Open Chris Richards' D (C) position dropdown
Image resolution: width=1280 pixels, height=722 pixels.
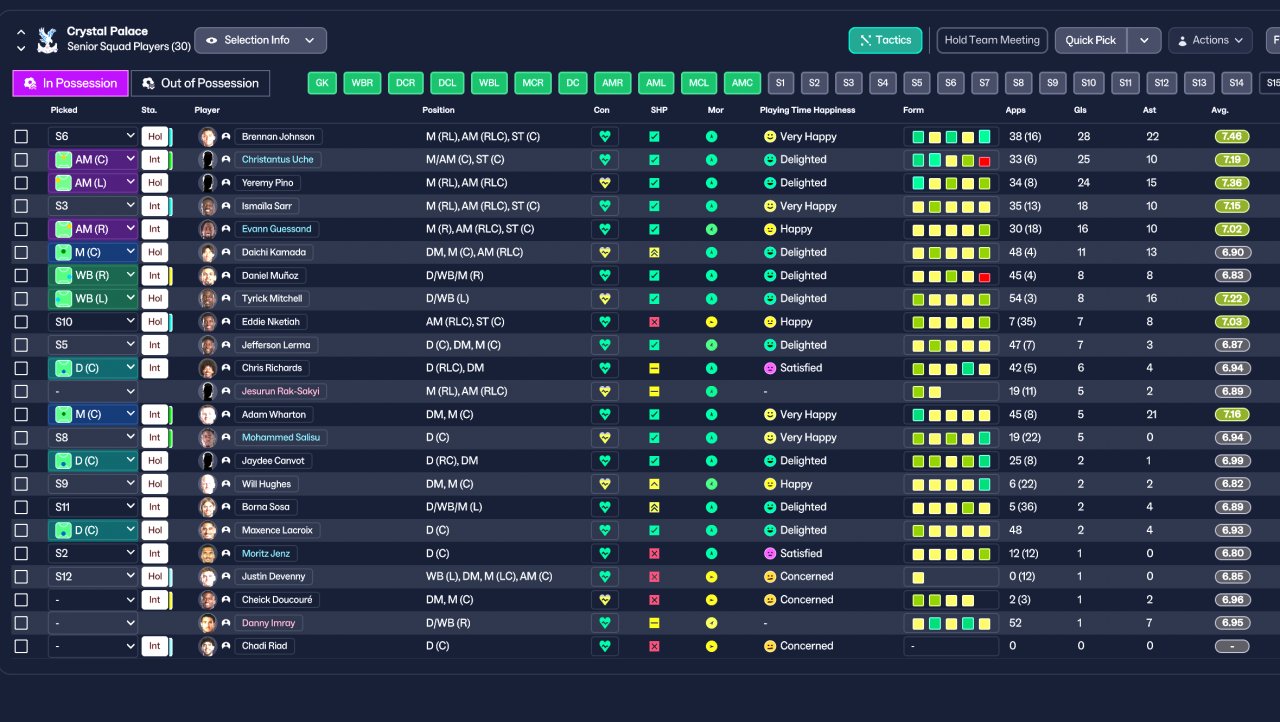[x=93, y=368]
